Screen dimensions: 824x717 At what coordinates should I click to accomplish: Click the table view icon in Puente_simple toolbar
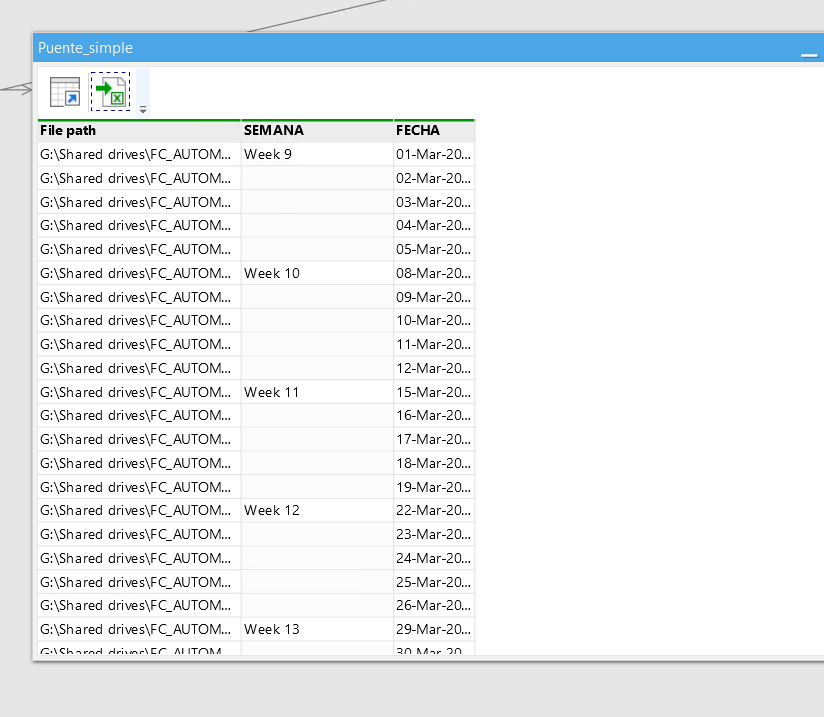point(65,92)
